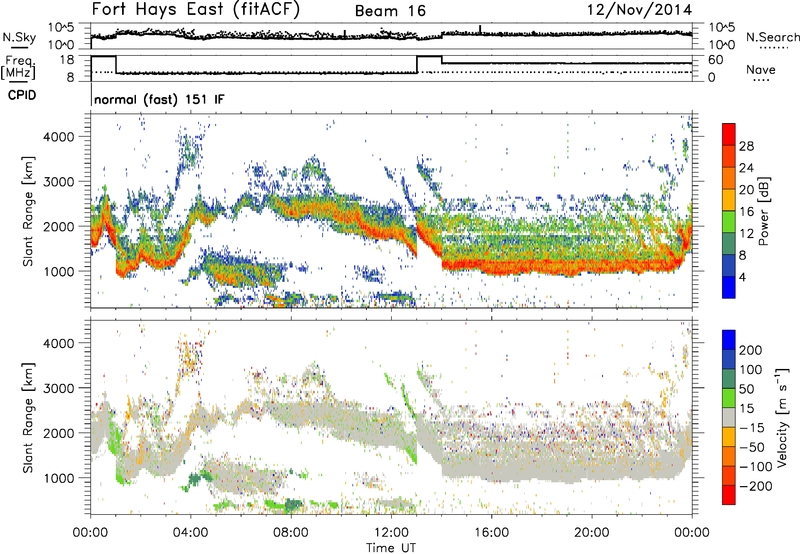800x554 pixels.
Task: Click the 'Power [dB]' colorbar label
Action: tap(764, 211)
